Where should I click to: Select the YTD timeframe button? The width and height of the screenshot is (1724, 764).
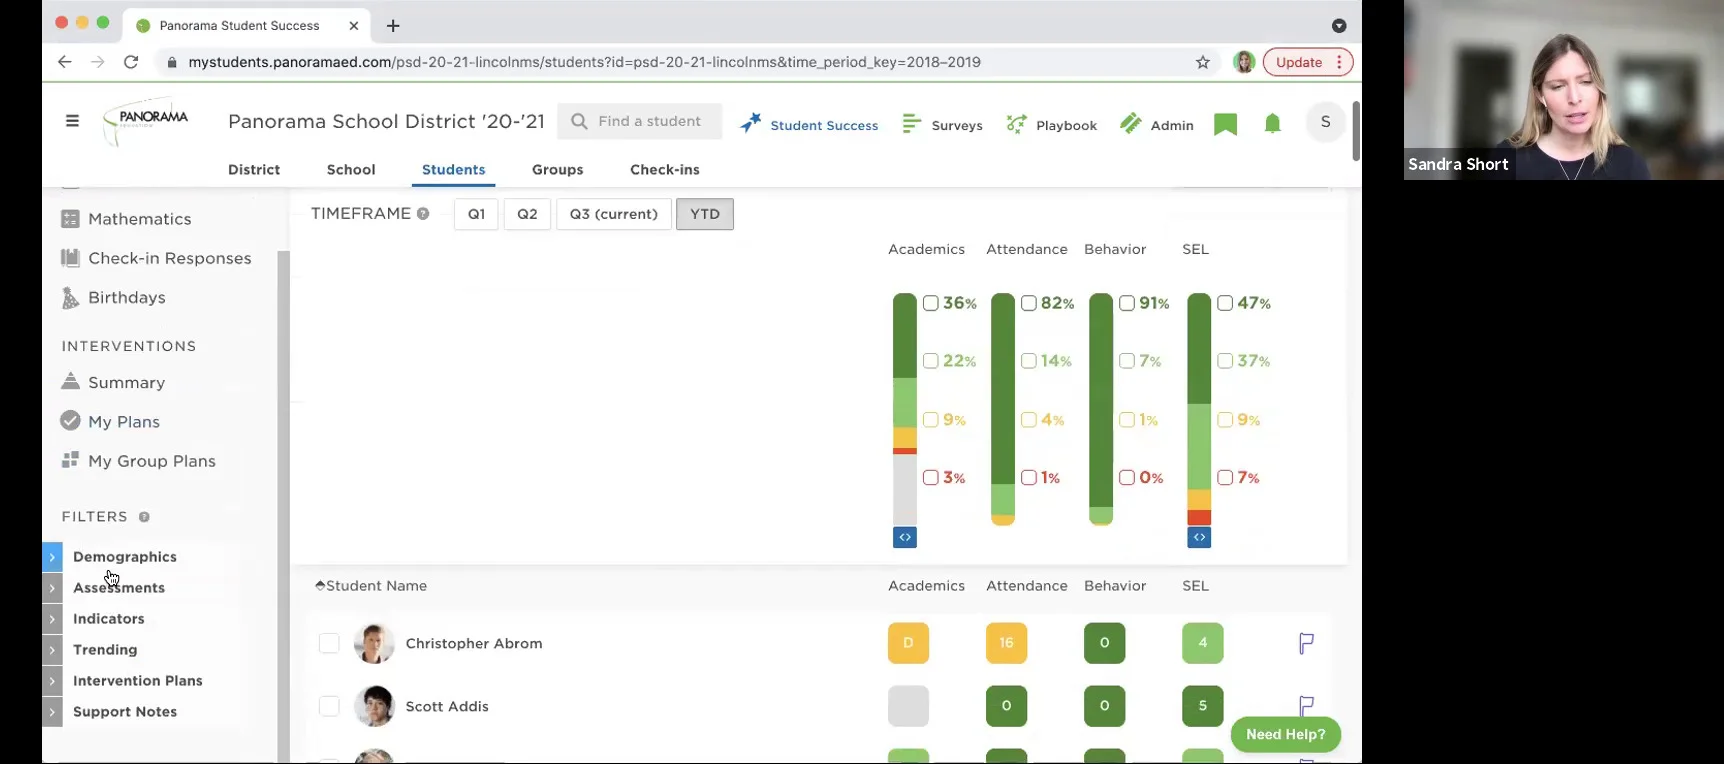tap(705, 214)
